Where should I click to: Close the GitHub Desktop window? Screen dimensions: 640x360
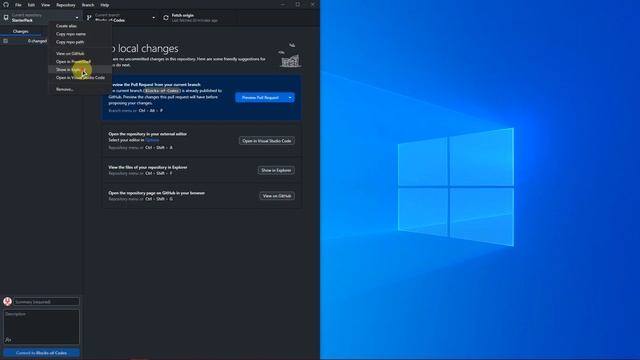pos(313,4)
